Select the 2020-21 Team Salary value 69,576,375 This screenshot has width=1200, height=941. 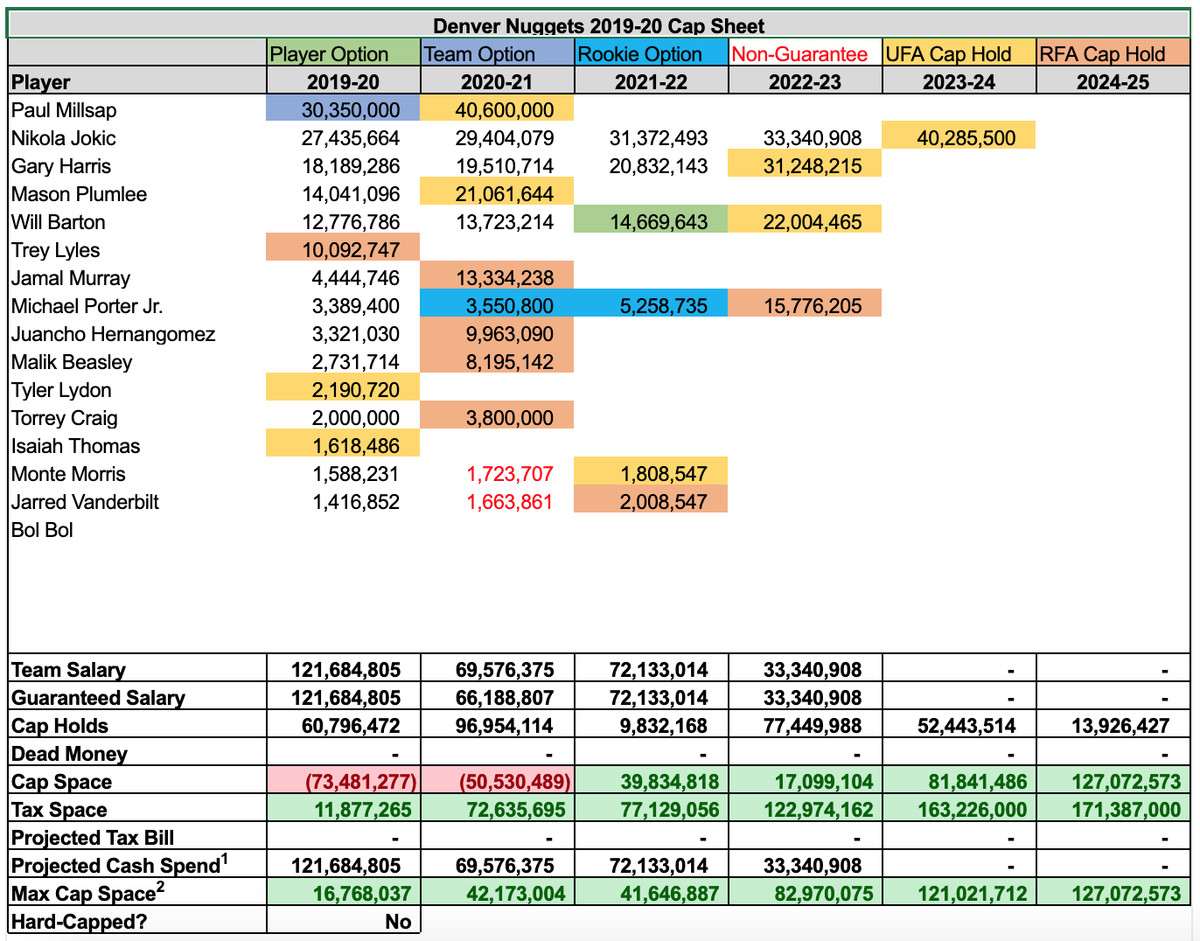[x=497, y=669]
